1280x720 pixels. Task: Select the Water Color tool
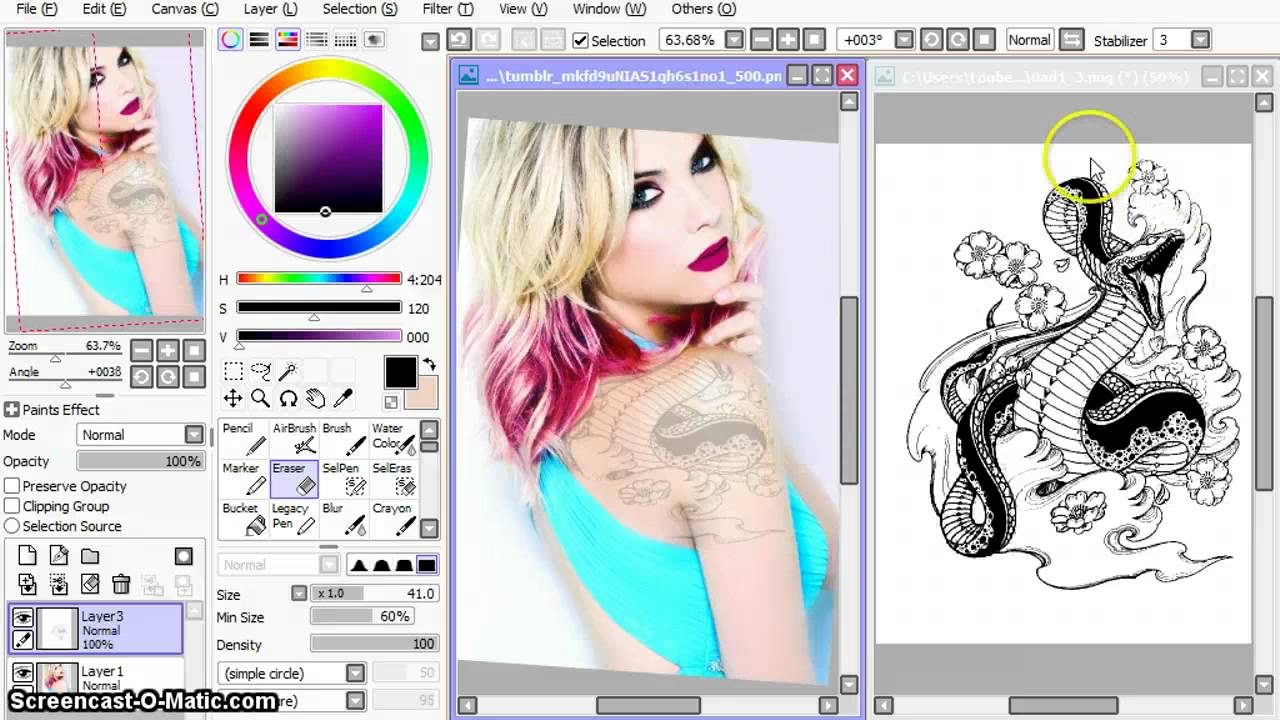[394, 439]
